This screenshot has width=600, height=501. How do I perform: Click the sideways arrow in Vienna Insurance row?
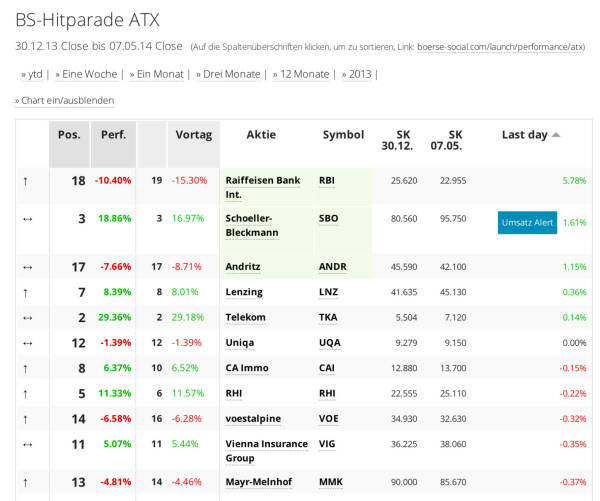(x=27, y=445)
